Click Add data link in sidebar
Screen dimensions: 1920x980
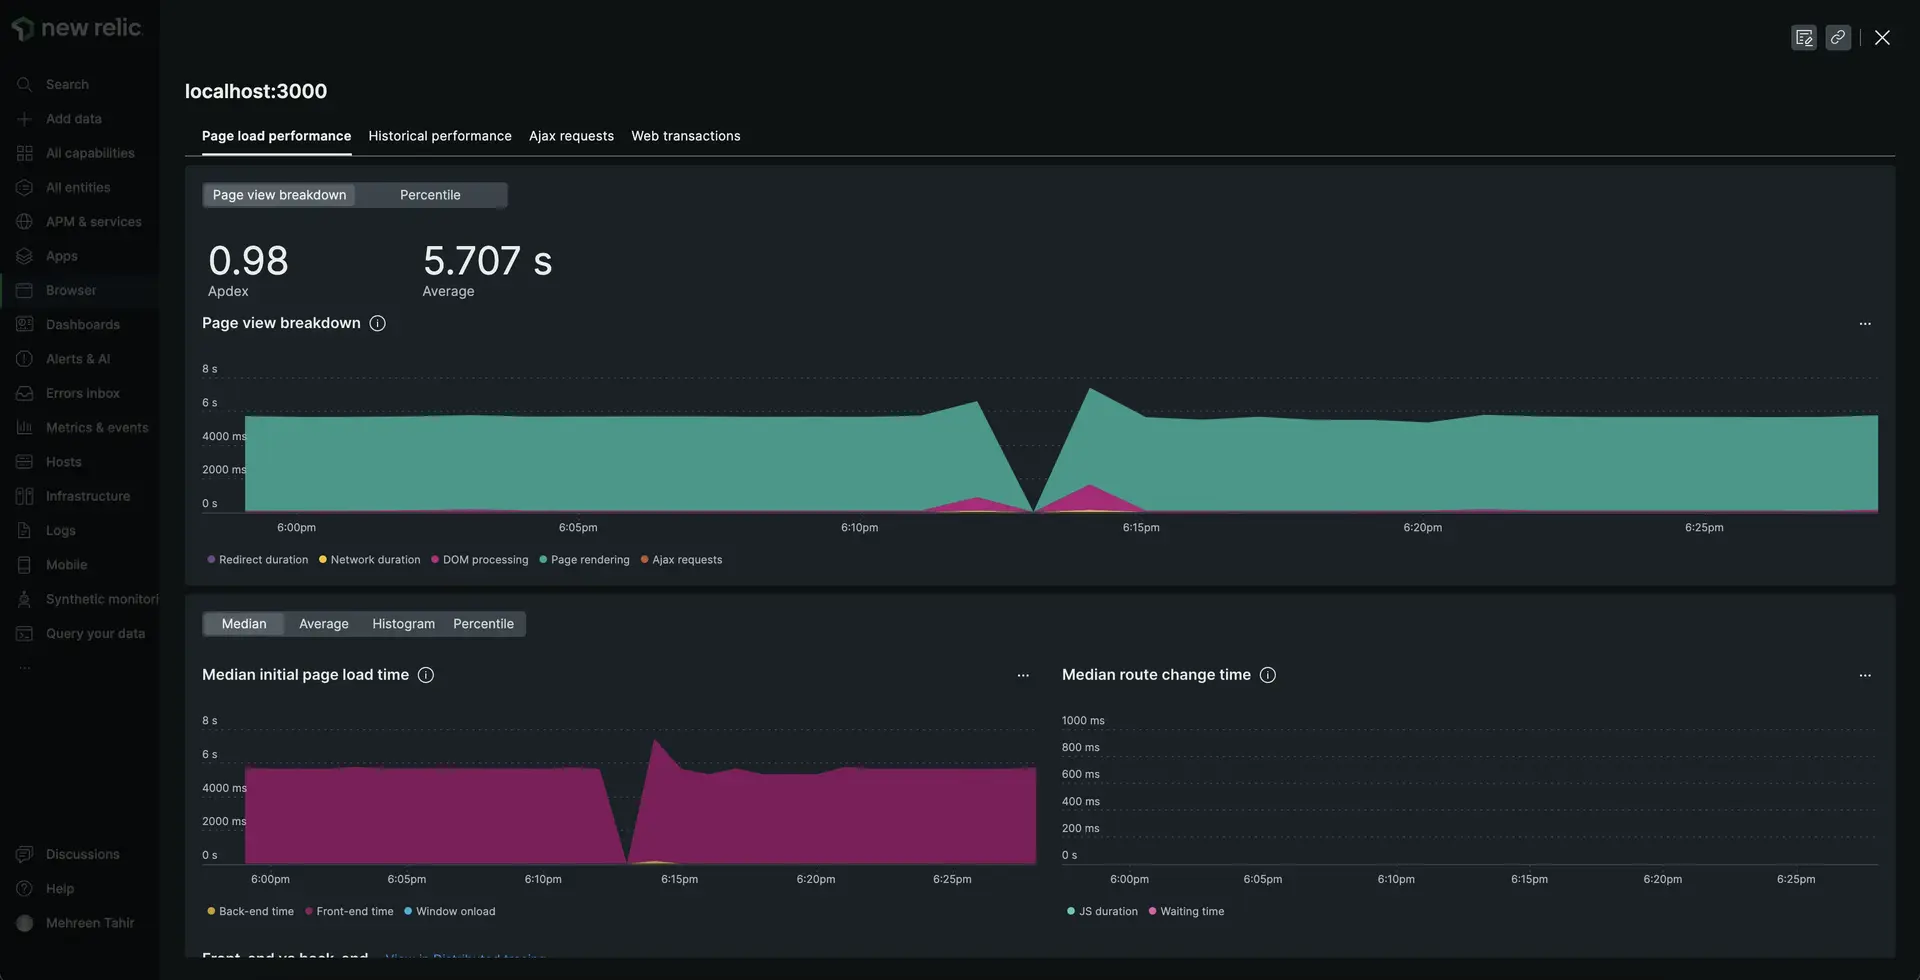pyautogui.click(x=74, y=119)
